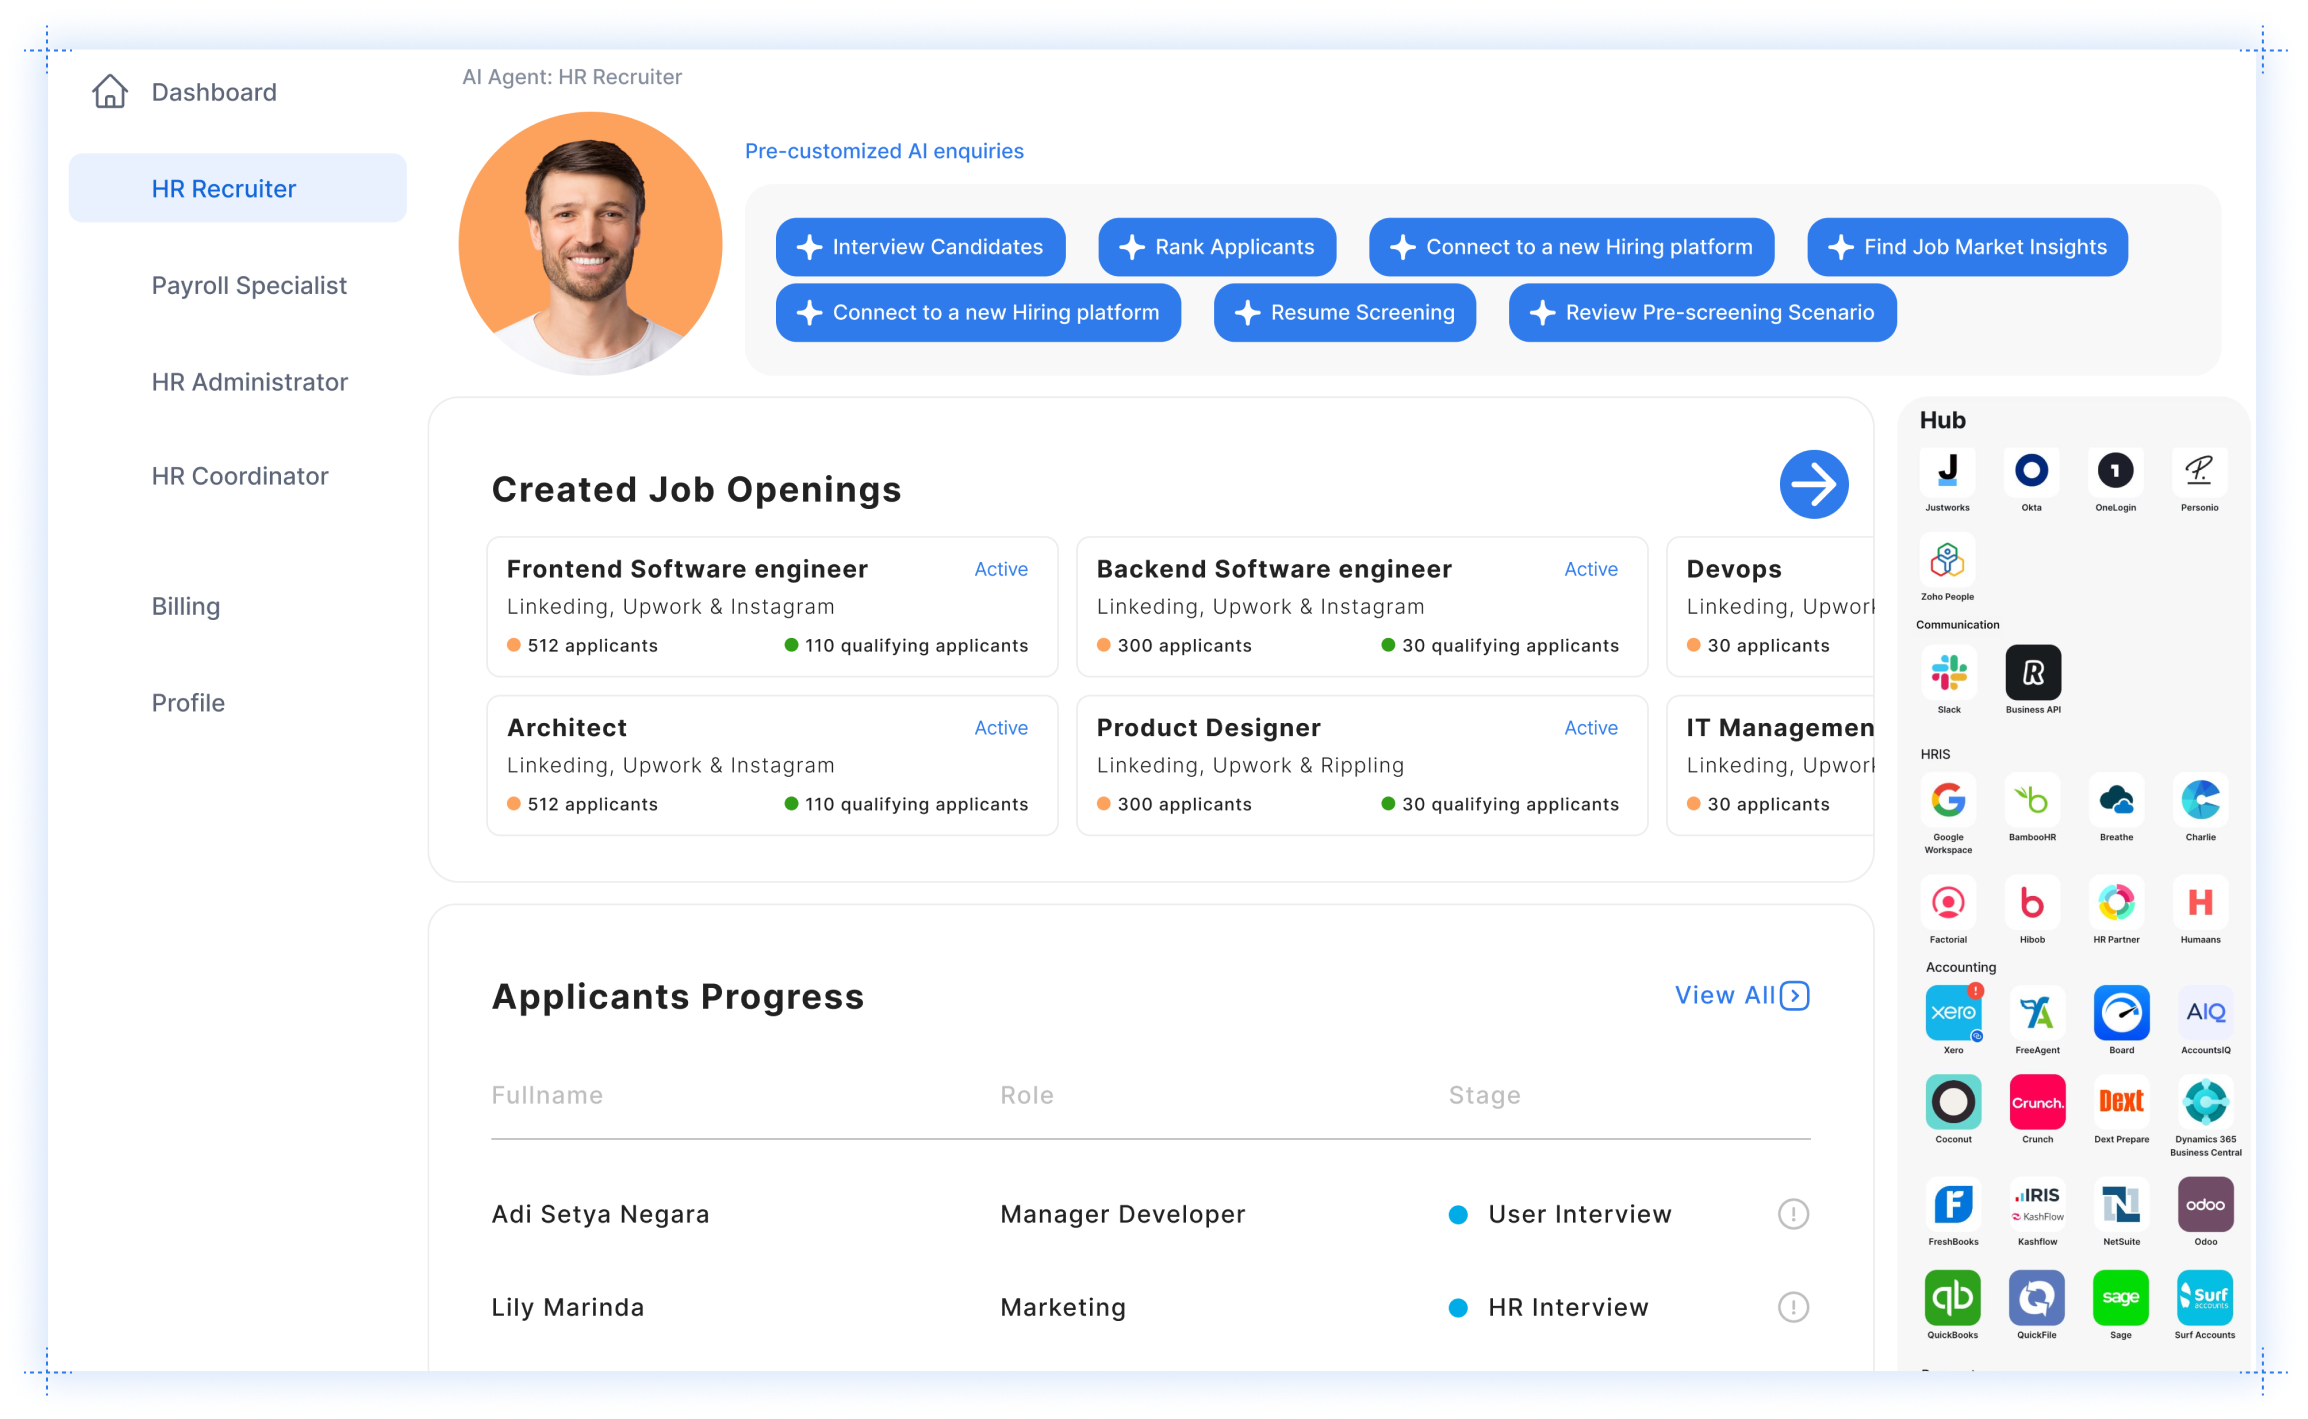The height and width of the screenshot is (1419, 2308).
Task: Expand View All applicants progress
Action: 1741,996
